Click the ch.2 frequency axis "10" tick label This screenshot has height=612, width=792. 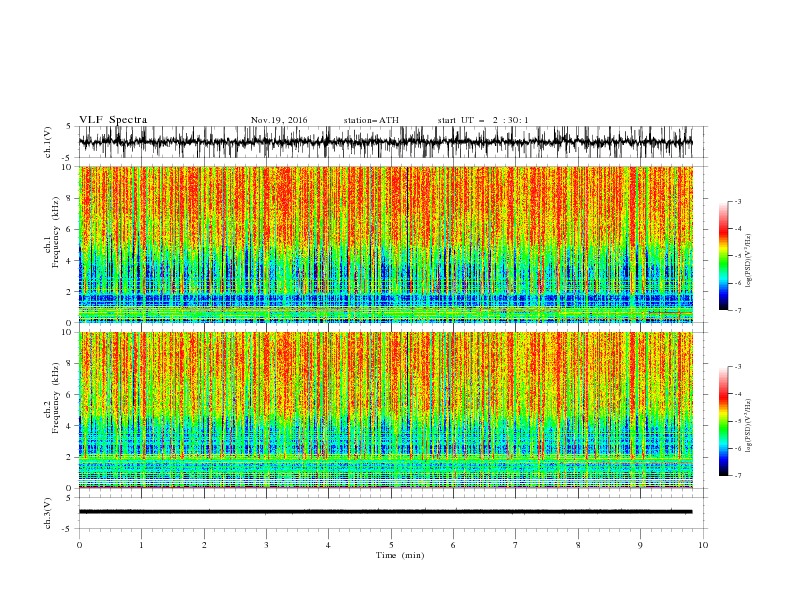click(67, 332)
